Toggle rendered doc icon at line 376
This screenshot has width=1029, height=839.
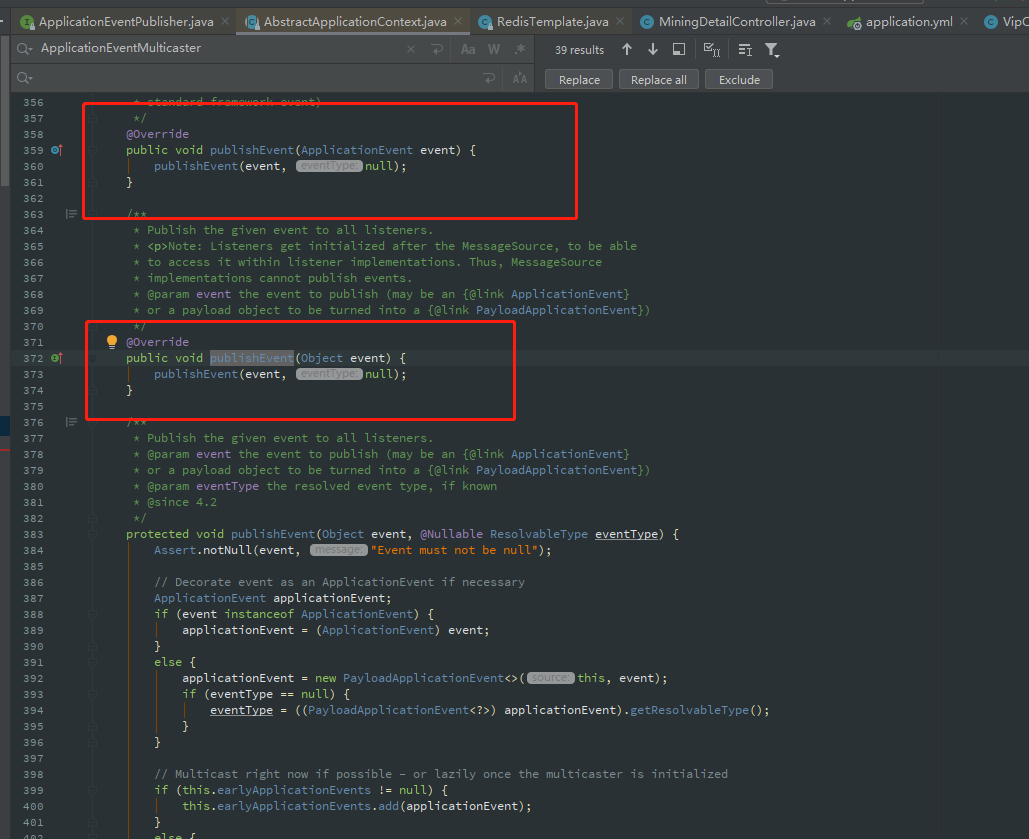pos(72,422)
